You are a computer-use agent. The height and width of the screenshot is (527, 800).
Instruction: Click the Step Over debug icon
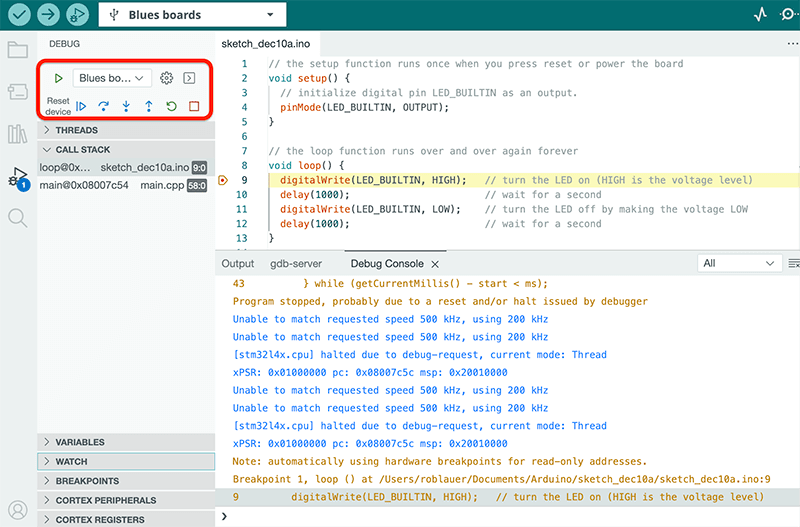(x=104, y=106)
